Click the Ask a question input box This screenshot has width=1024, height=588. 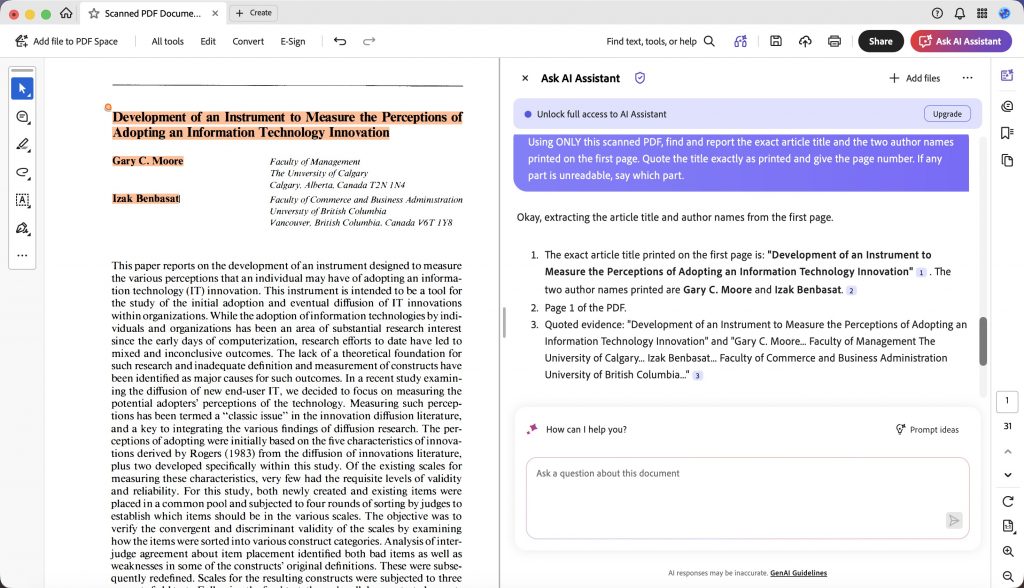[747, 498]
